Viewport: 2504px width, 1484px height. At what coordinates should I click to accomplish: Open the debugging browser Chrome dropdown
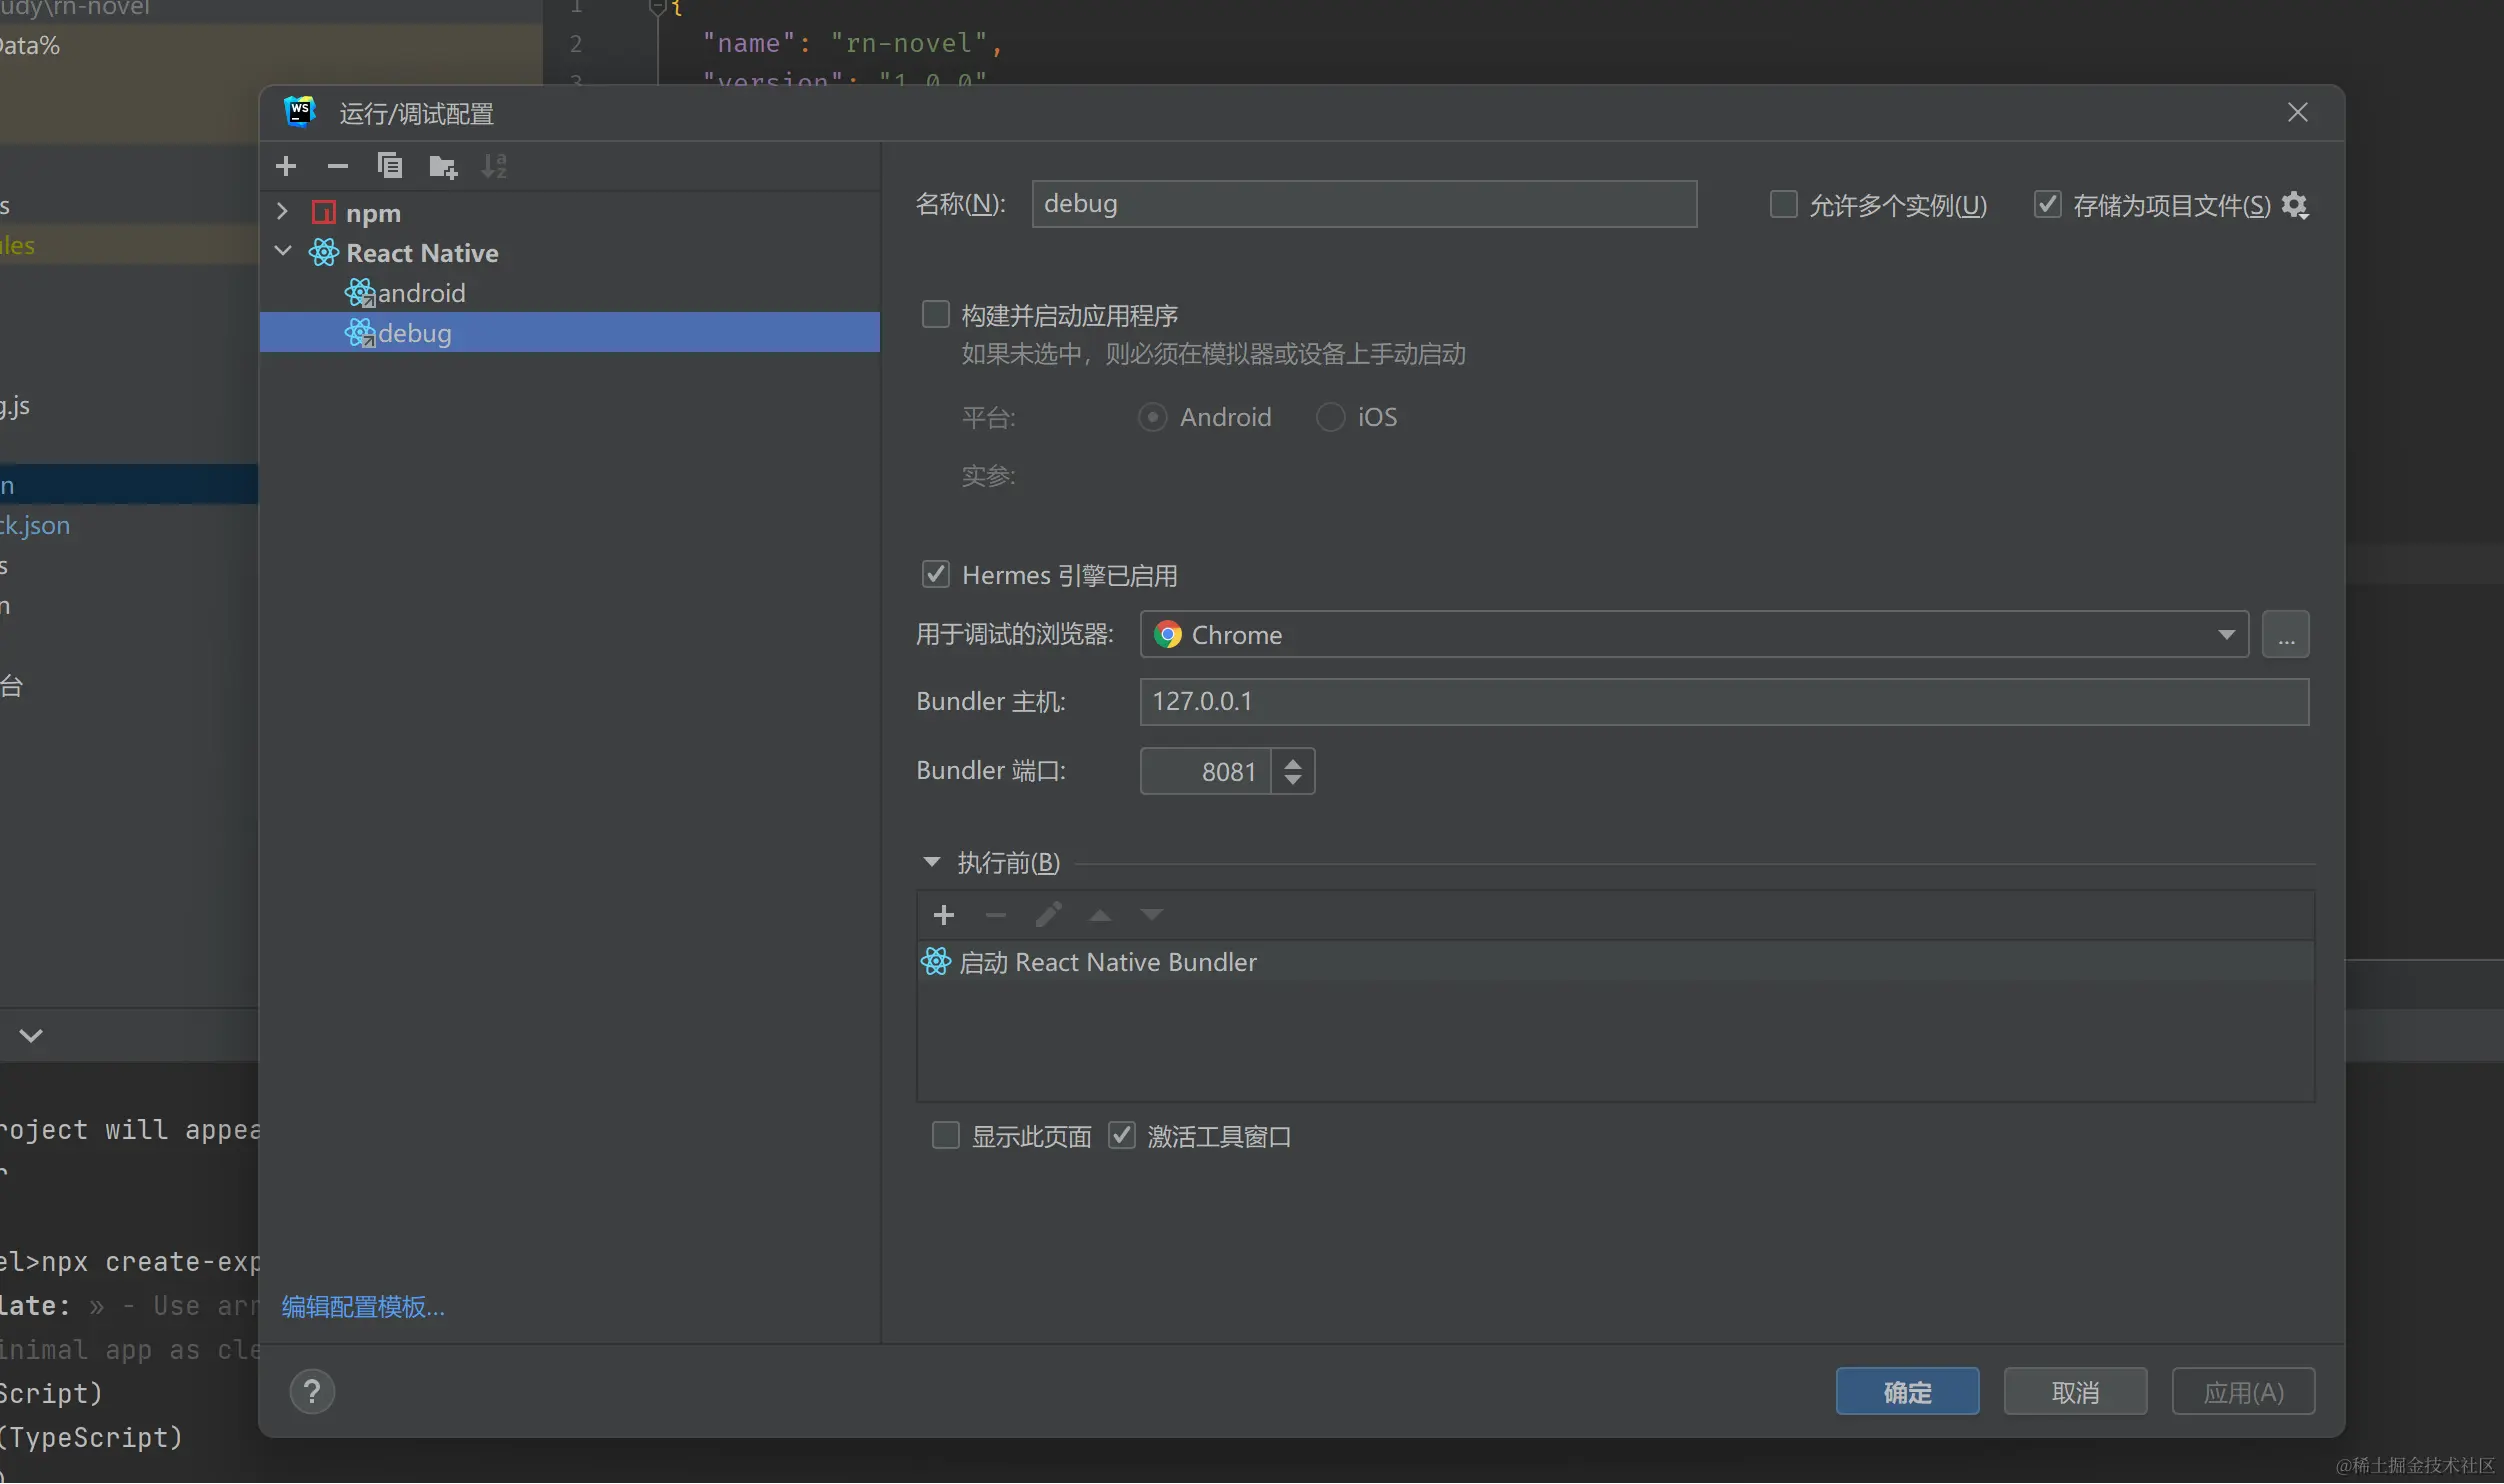(x=1693, y=634)
